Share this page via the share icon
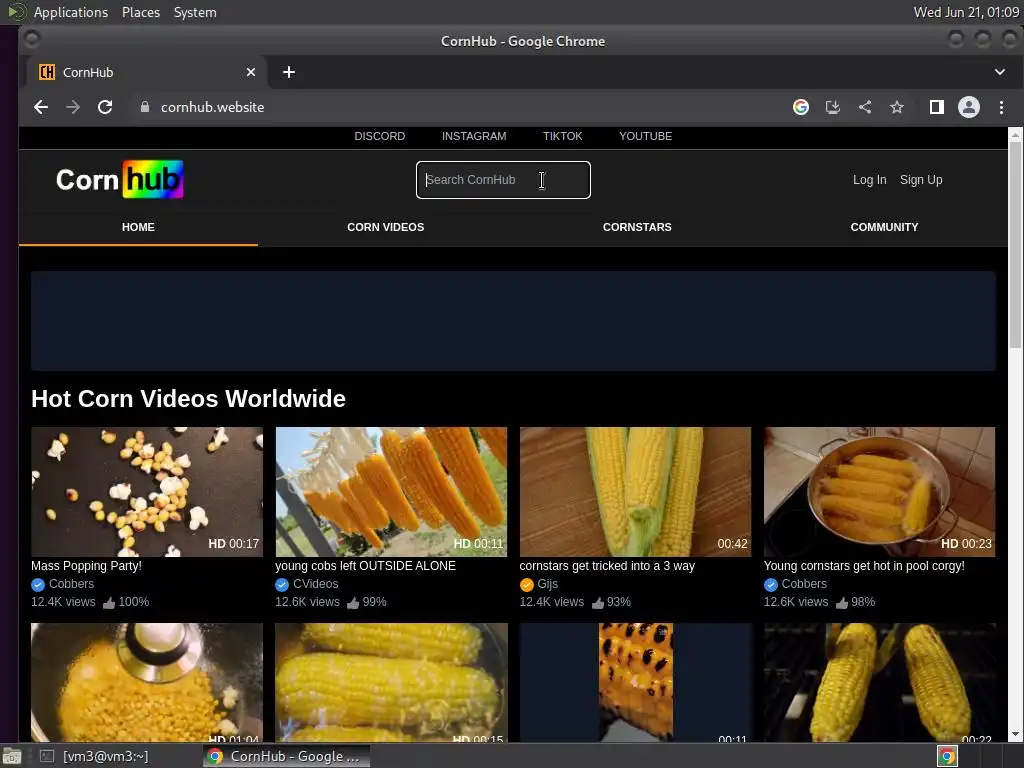This screenshot has width=1024, height=768. coord(865,107)
